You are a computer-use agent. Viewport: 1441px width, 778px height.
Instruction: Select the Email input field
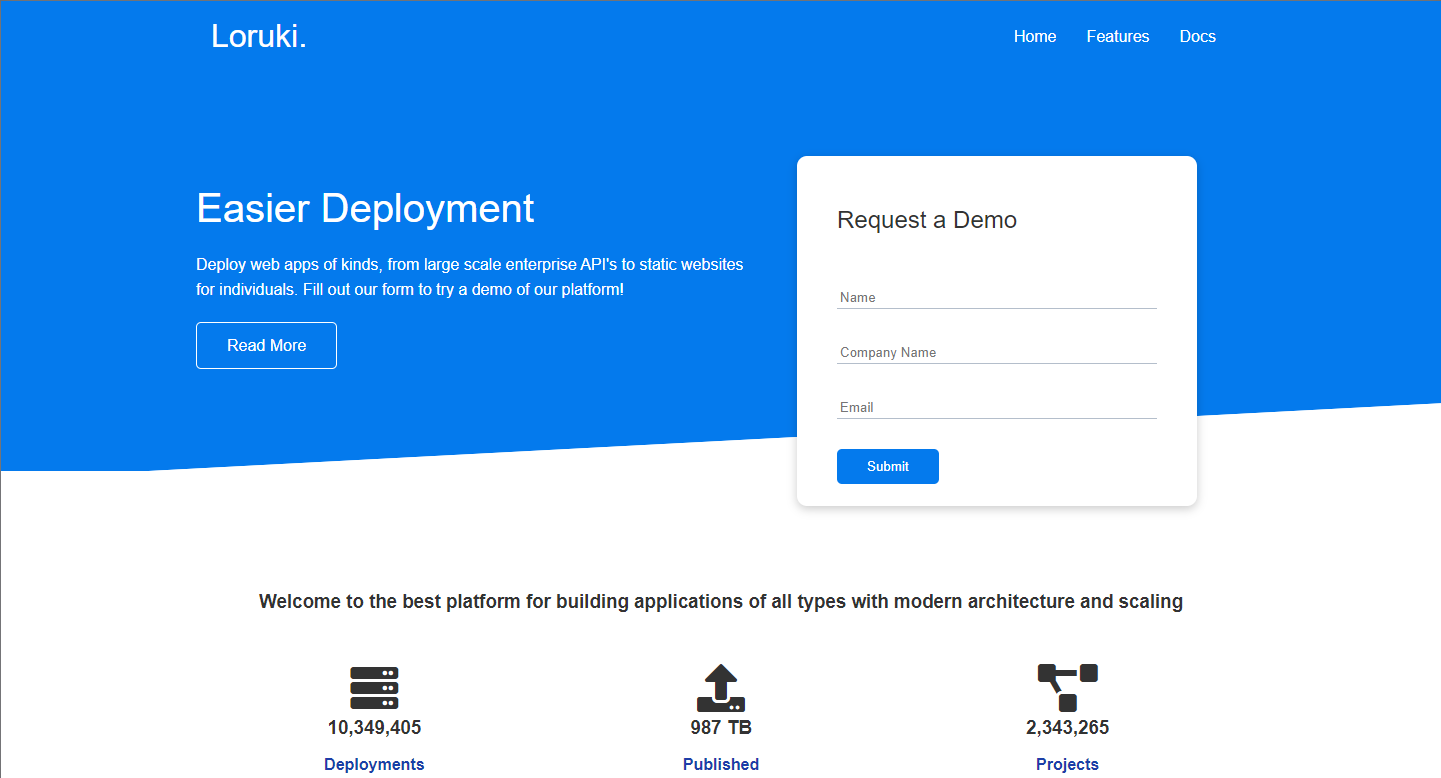[x=996, y=408]
